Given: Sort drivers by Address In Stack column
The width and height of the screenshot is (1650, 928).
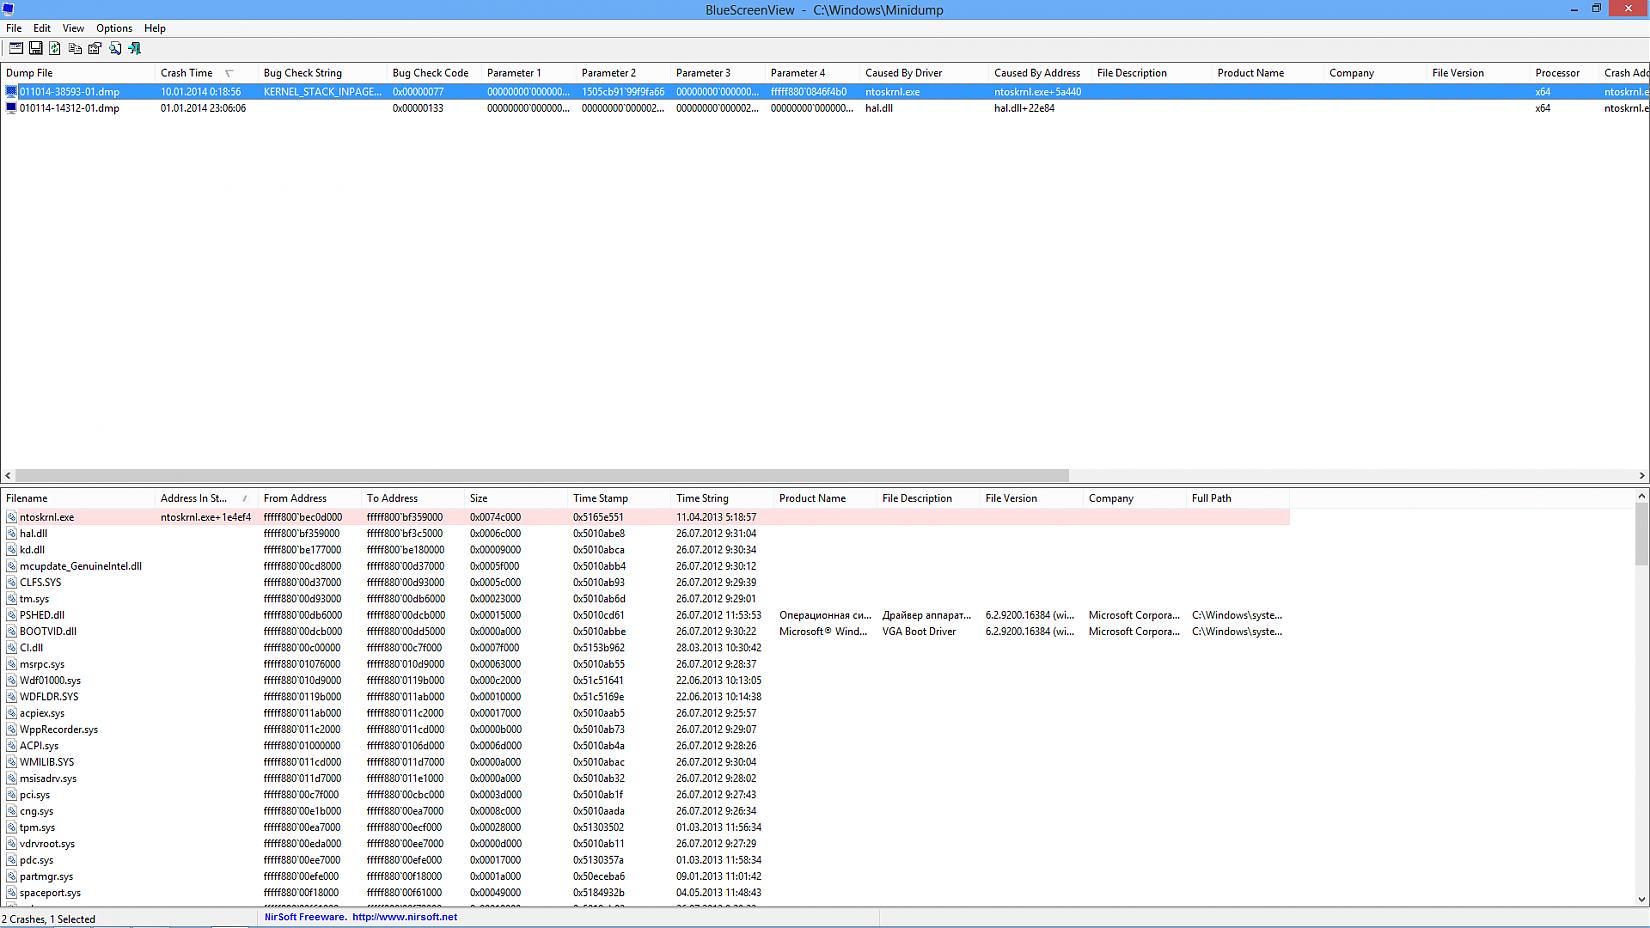Looking at the screenshot, I should [x=194, y=498].
